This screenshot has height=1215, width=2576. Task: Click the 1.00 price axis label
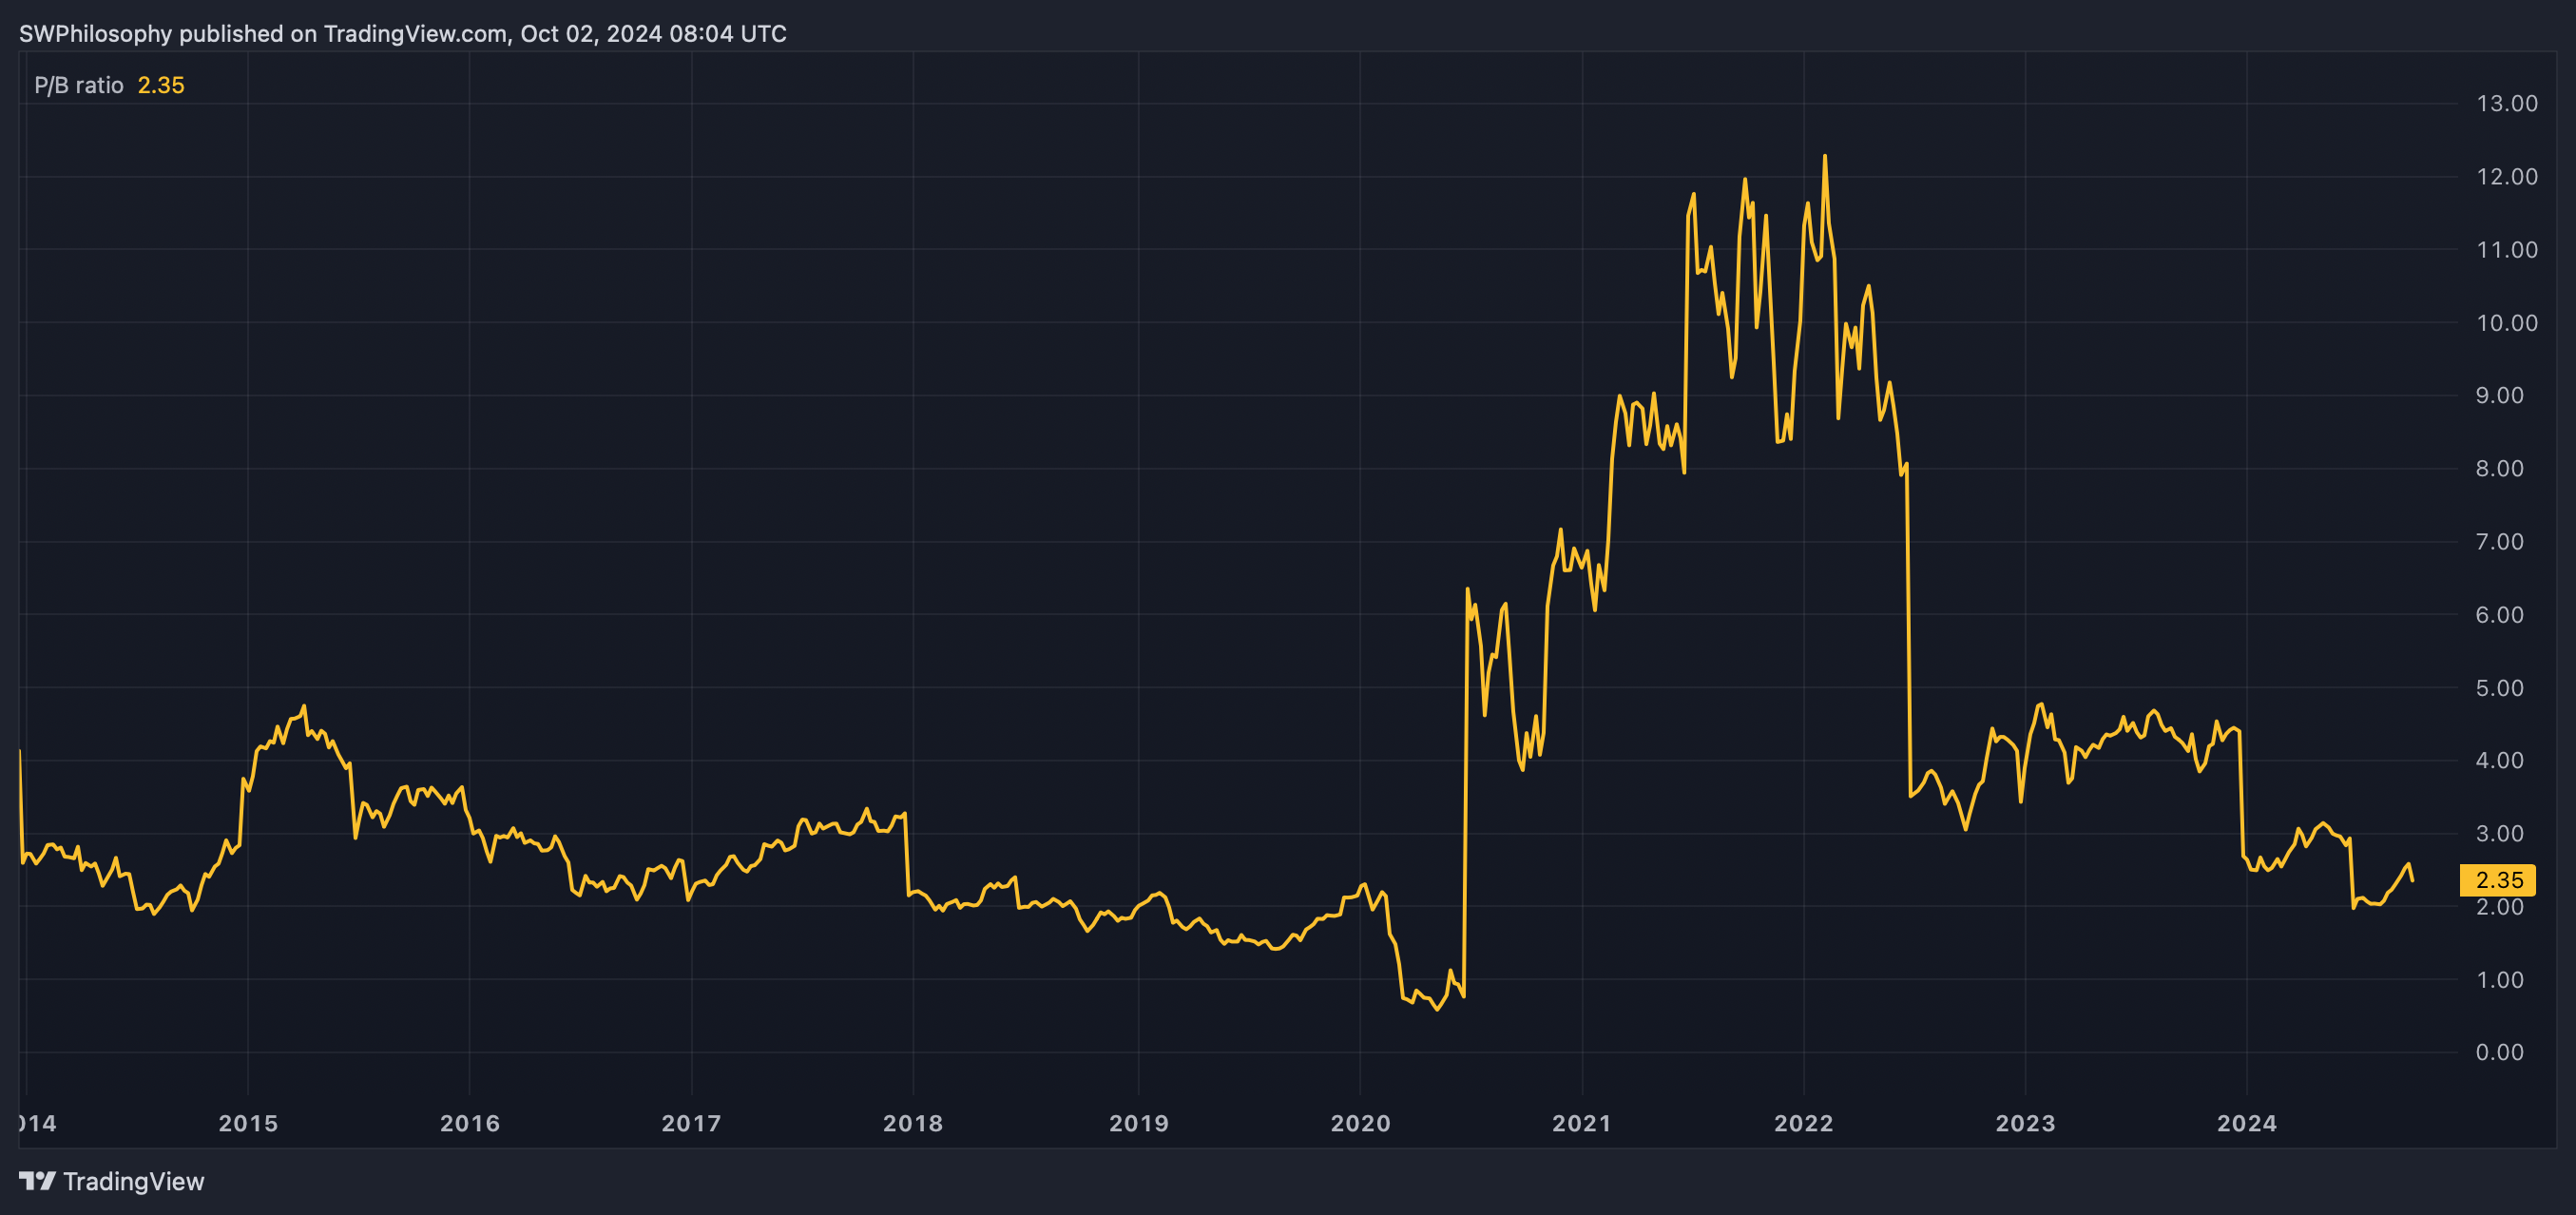2499,979
